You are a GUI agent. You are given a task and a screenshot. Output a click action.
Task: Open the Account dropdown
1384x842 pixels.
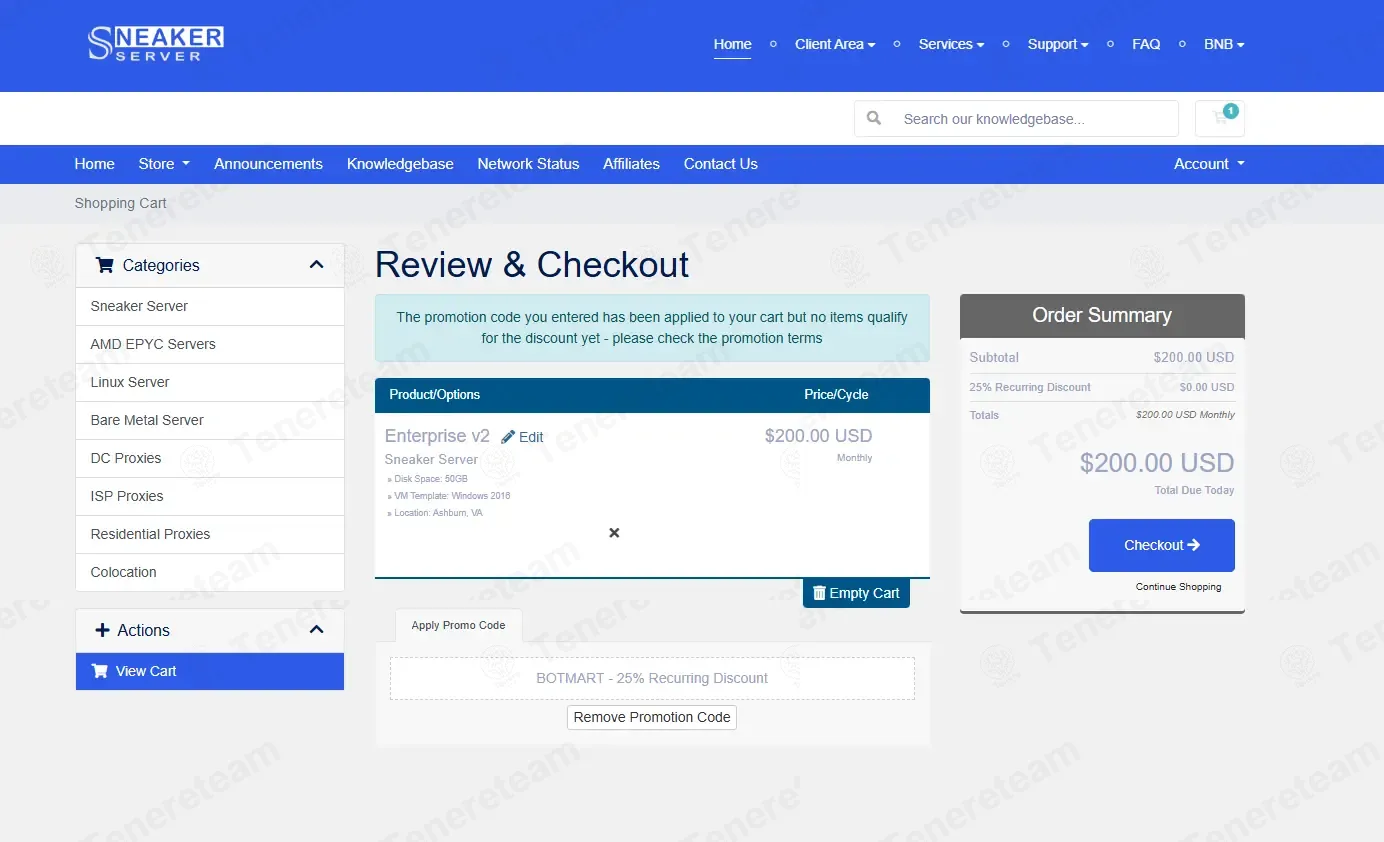pos(1209,164)
